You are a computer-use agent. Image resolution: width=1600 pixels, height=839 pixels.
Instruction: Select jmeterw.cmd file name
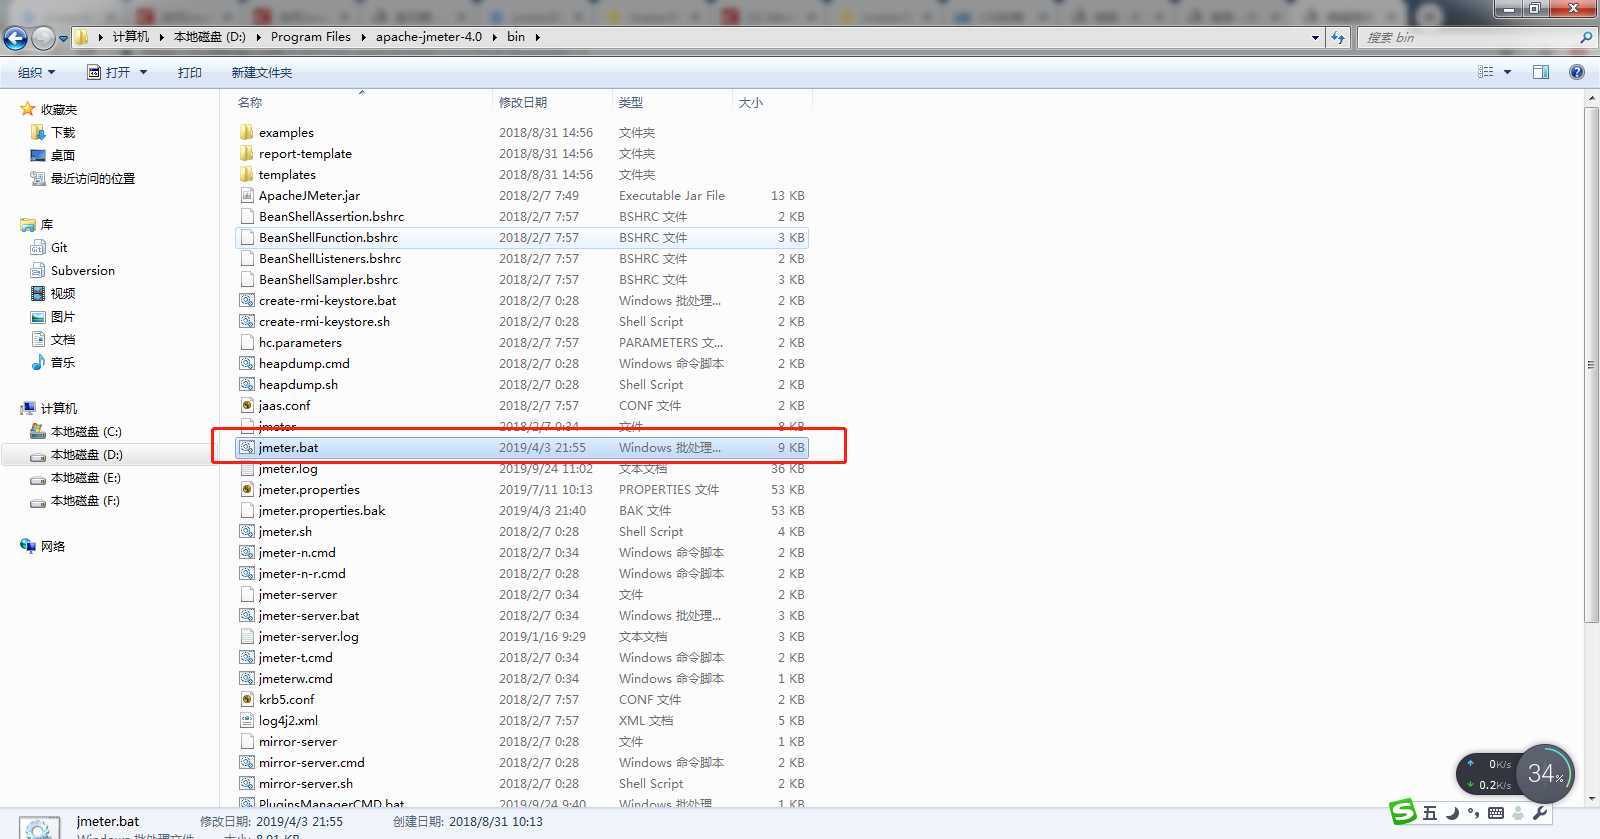[x=295, y=678]
